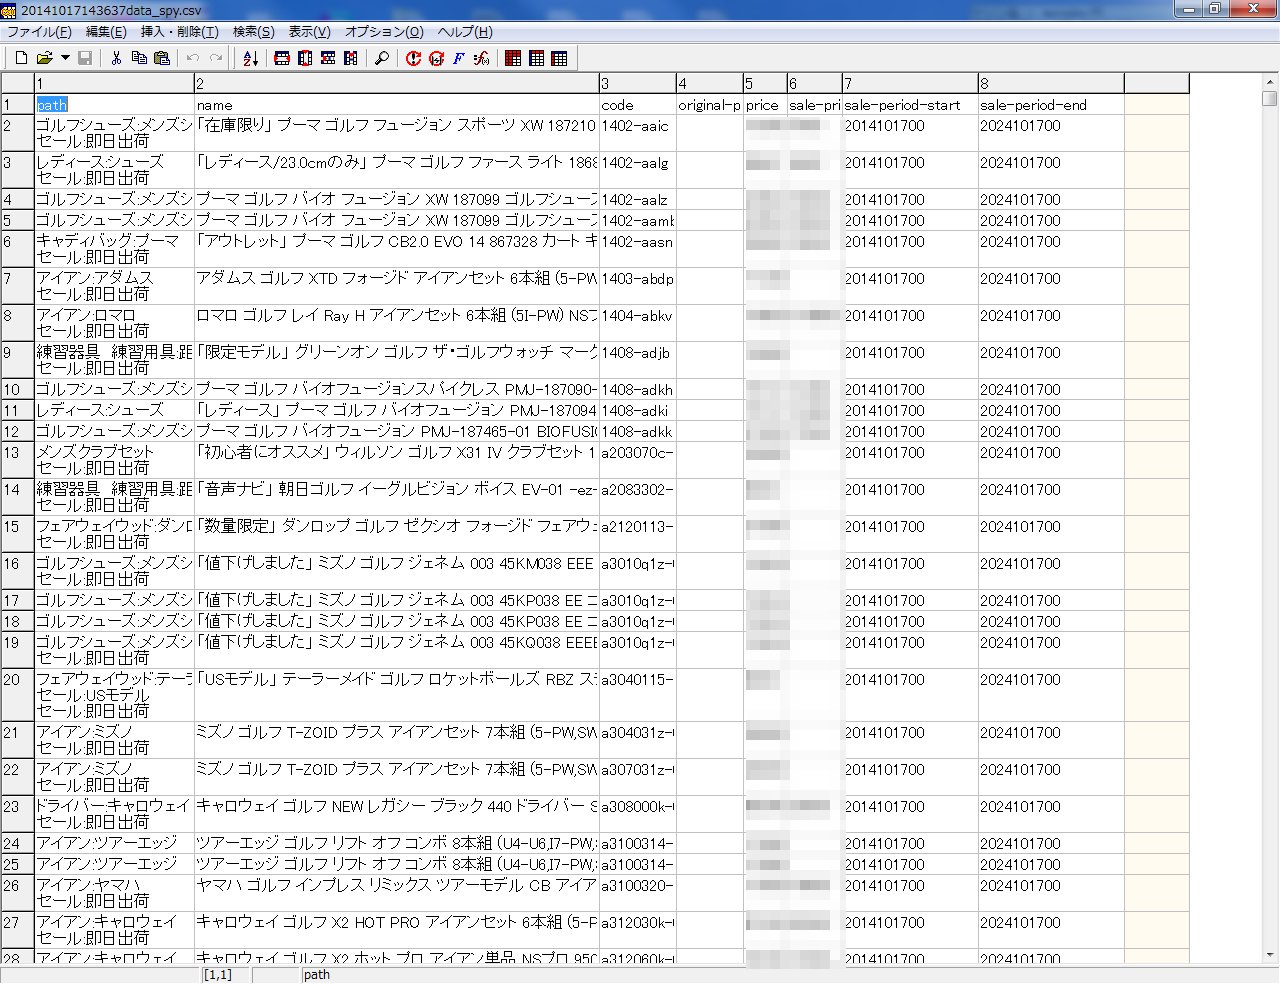This screenshot has width=1280, height=984.
Task: Select row 26 name cell ヤマハ ゴルフ インプレス
Action: (x=397, y=892)
